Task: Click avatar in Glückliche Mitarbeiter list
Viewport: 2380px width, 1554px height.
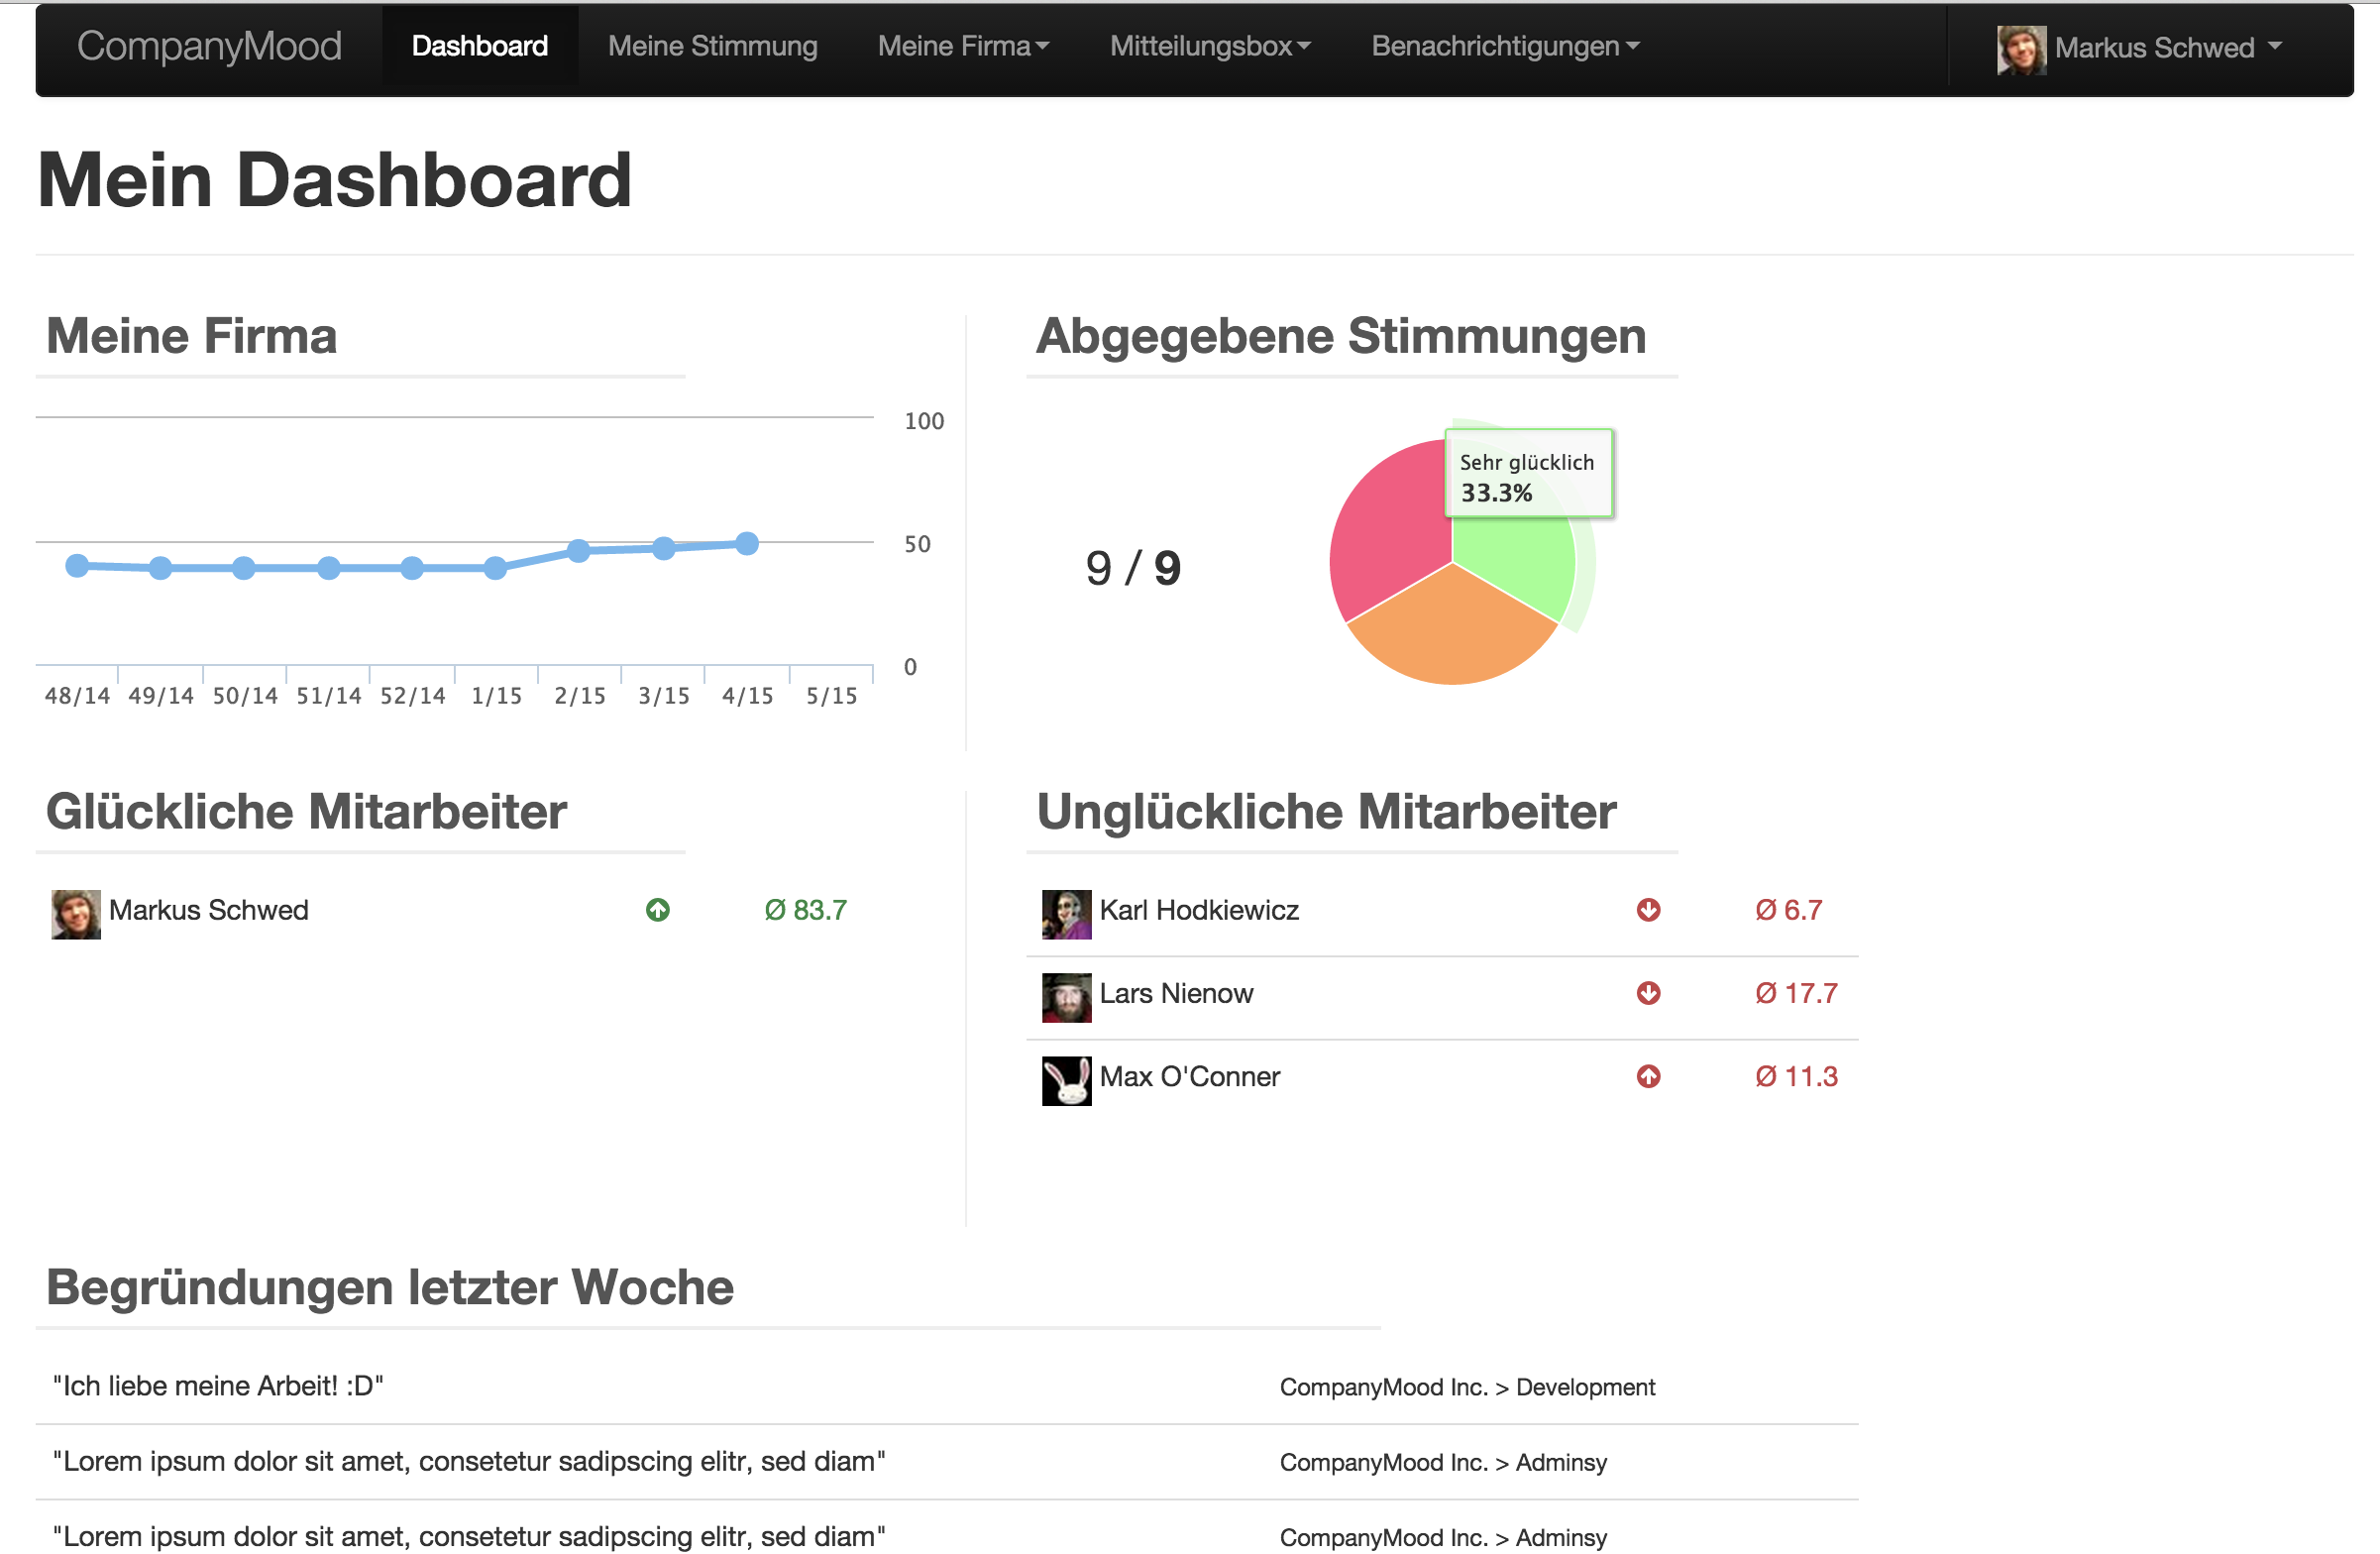Action: coord(76,914)
